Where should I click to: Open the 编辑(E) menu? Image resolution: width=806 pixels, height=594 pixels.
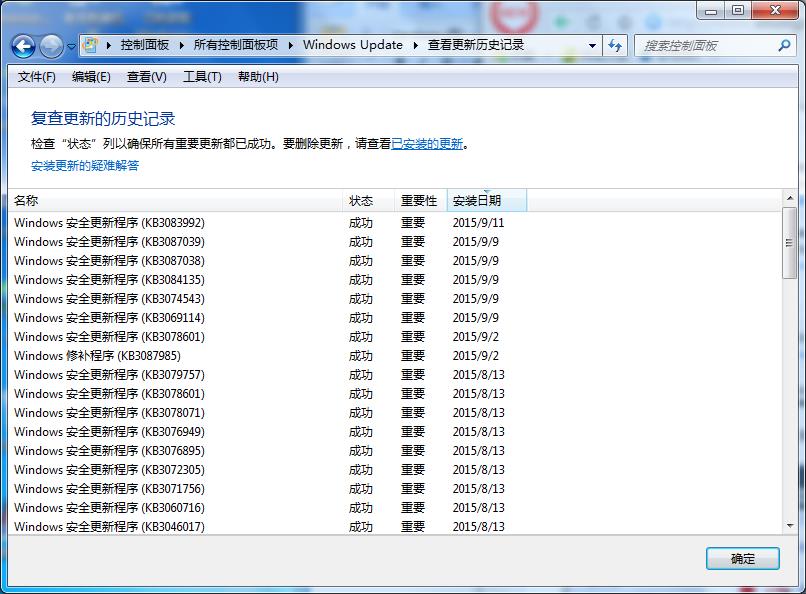pyautogui.click(x=91, y=77)
